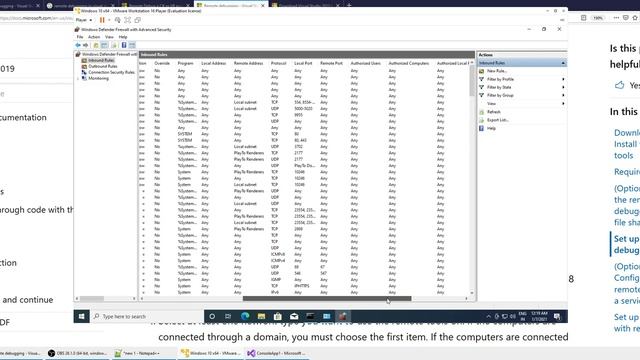Sort by Local Port column header
The width and height of the screenshot is (640, 360).
pyautogui.click(x=303, y=63)
